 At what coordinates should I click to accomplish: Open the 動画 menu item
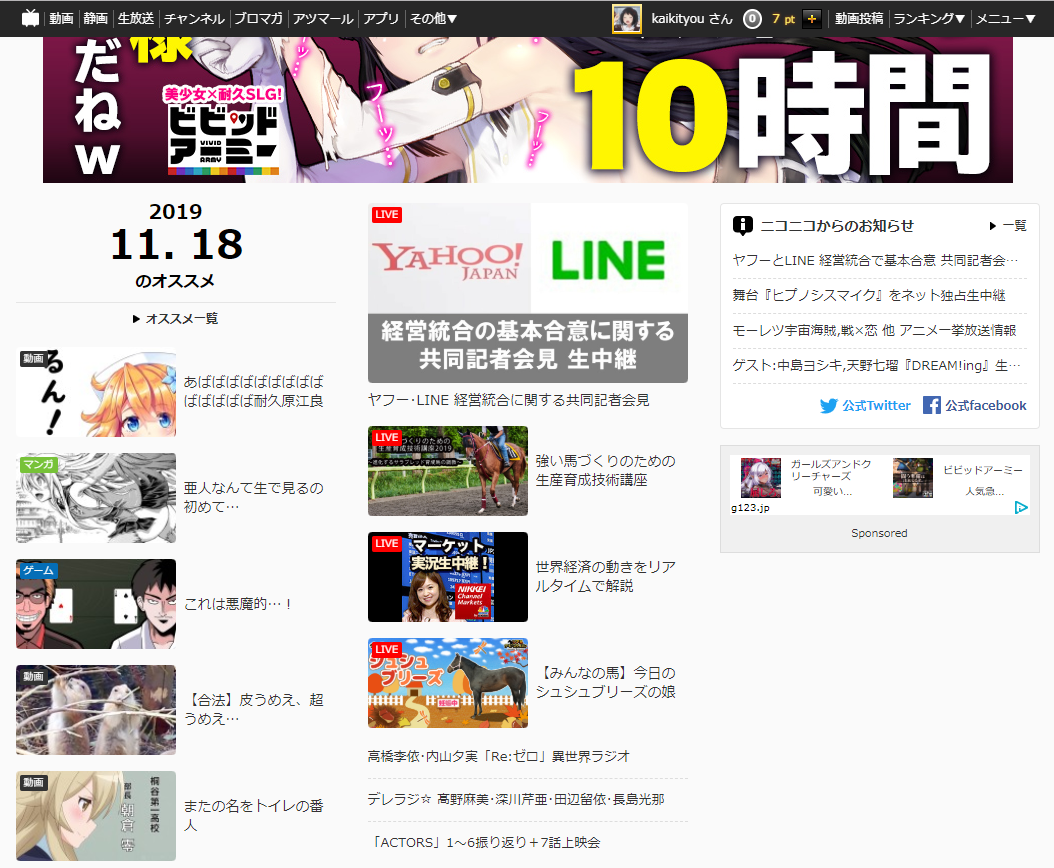(x=61, y=19)
